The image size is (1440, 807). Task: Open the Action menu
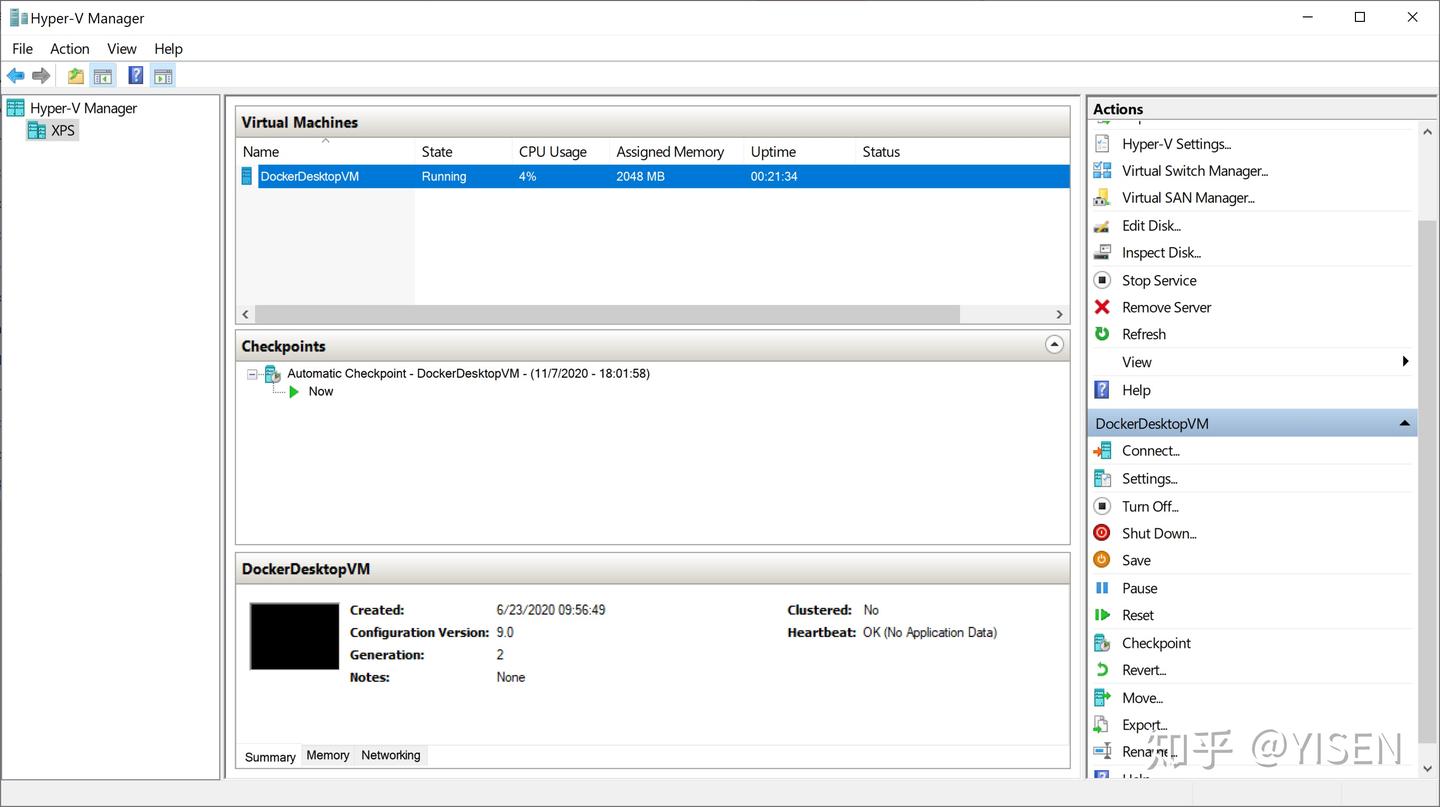70,48
